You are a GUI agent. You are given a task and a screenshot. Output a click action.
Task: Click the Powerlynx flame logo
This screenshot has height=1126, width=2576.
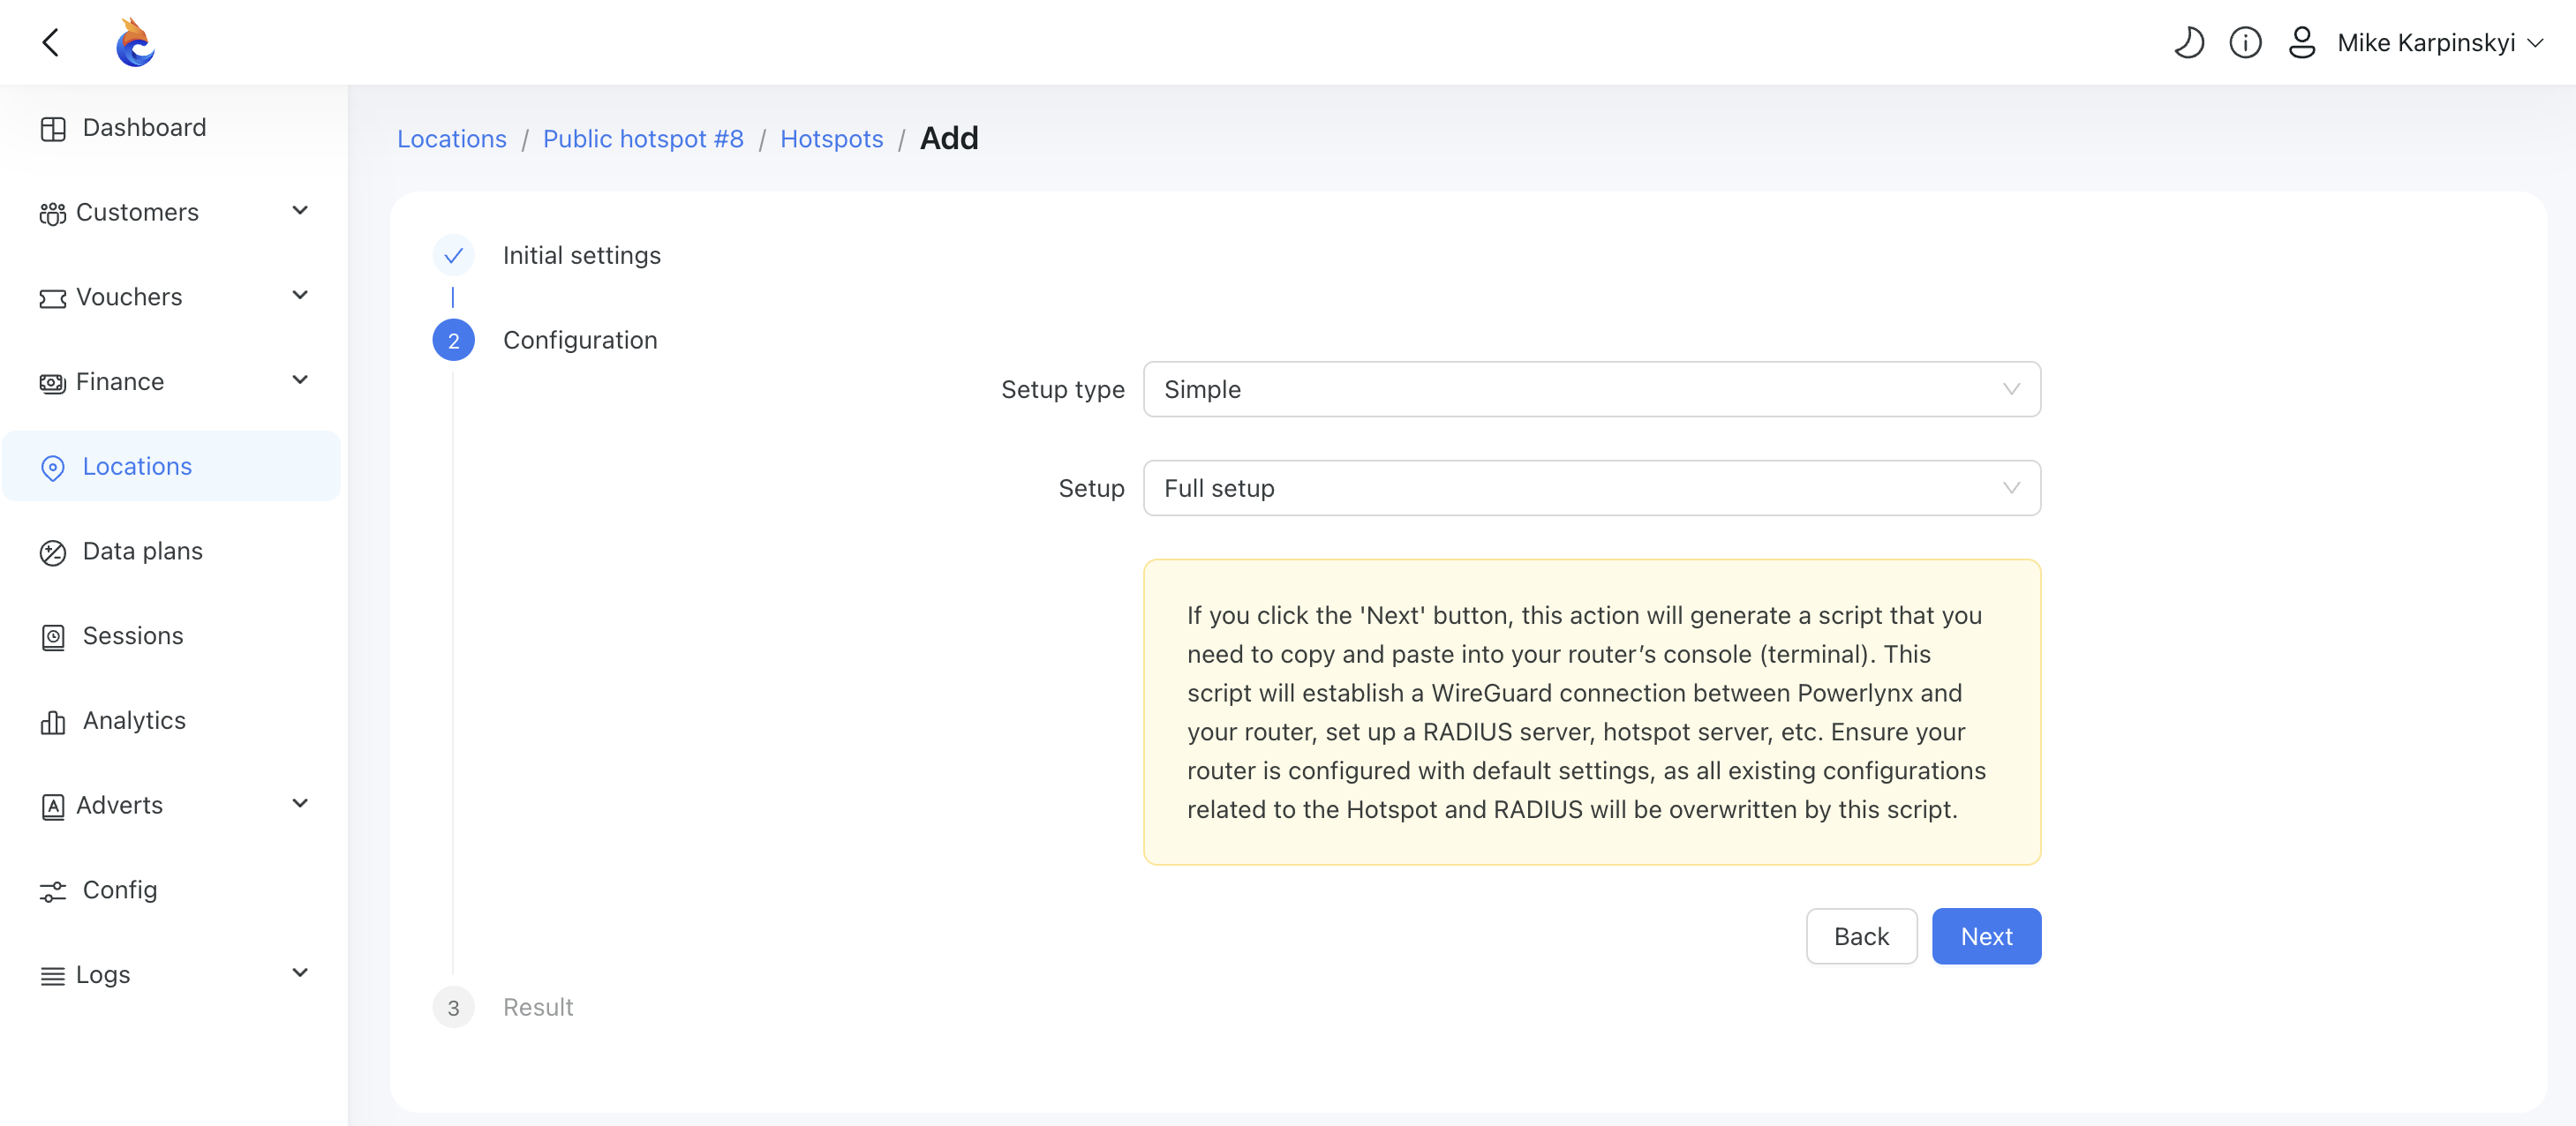pos(135,42)
